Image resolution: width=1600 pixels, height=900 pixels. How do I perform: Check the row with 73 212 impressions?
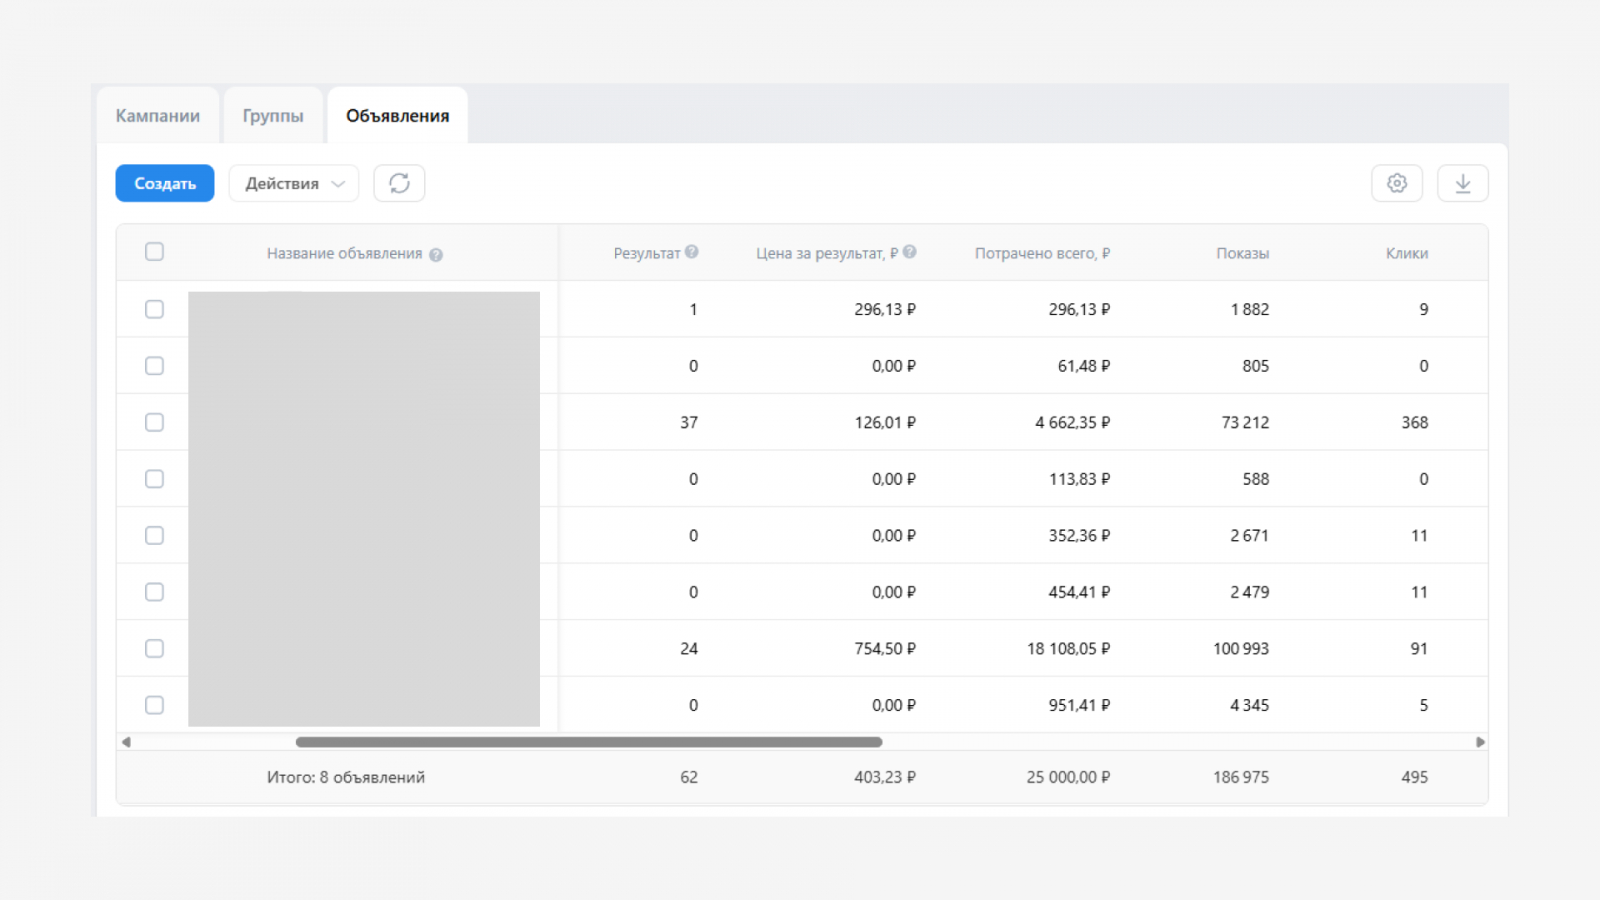coord(154,422)
